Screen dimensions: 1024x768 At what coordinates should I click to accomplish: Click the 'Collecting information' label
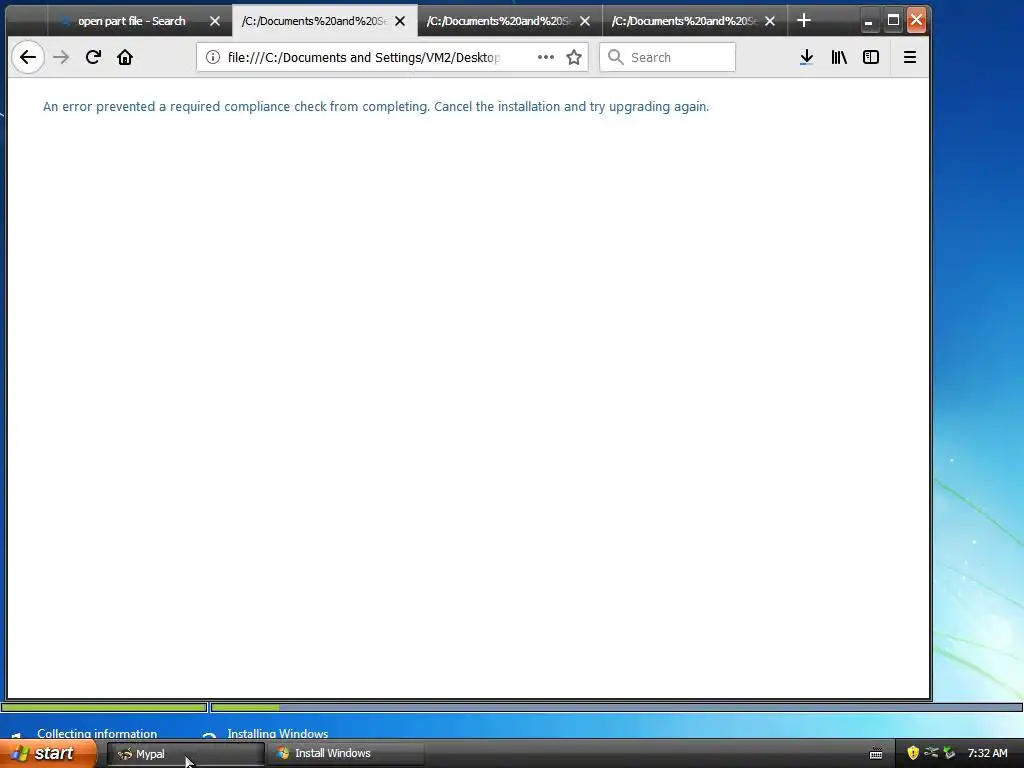[x=97, y=733]
